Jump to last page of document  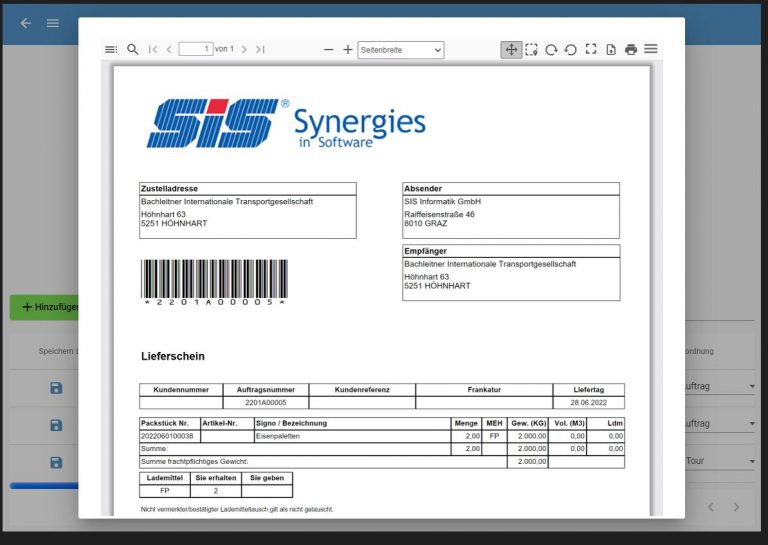point(260,49)
